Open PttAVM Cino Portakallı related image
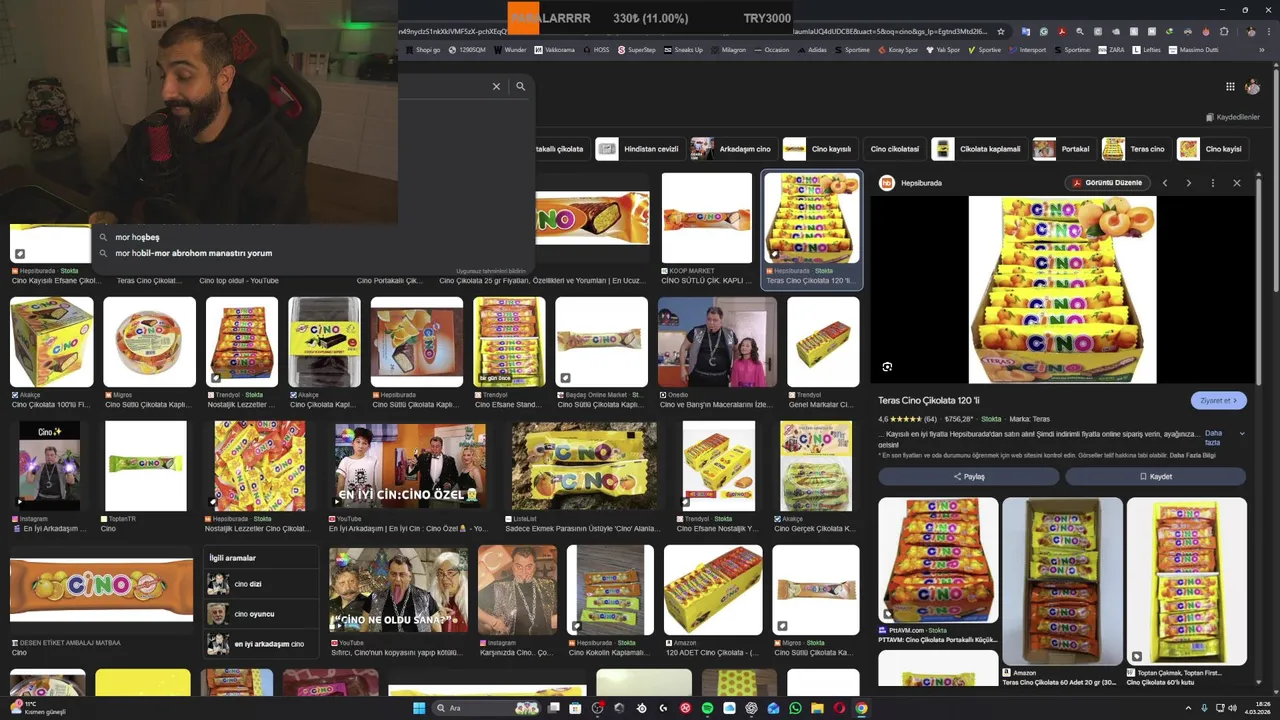Image resolution: width=1280 pixels, height=720 pixels. 938,560
